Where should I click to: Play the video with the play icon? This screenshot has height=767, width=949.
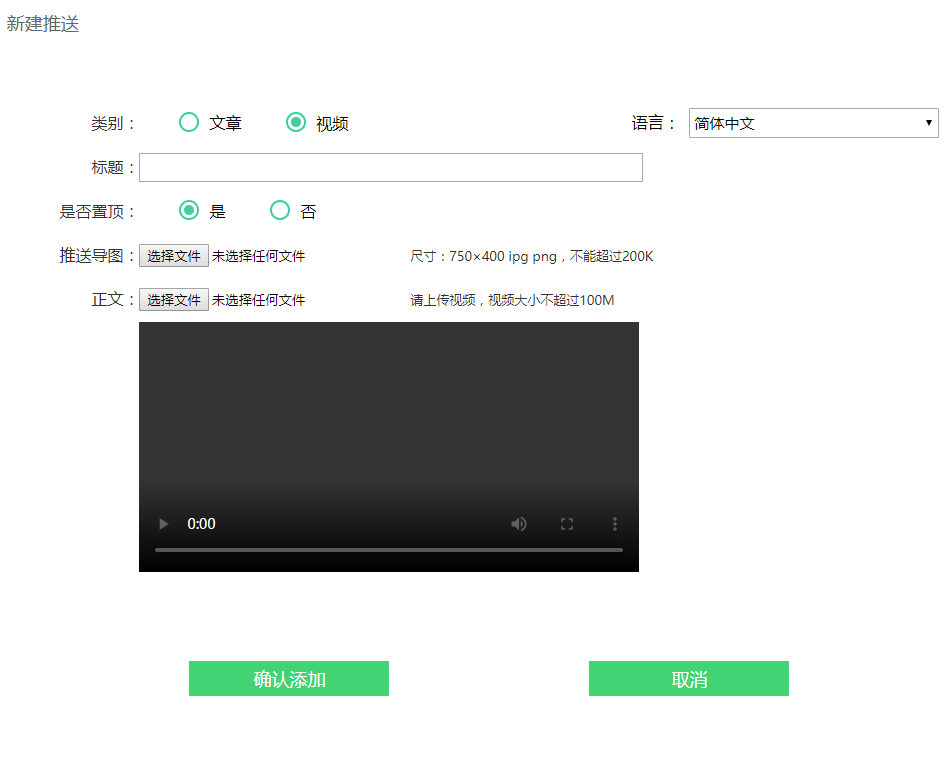coord(163,524)
